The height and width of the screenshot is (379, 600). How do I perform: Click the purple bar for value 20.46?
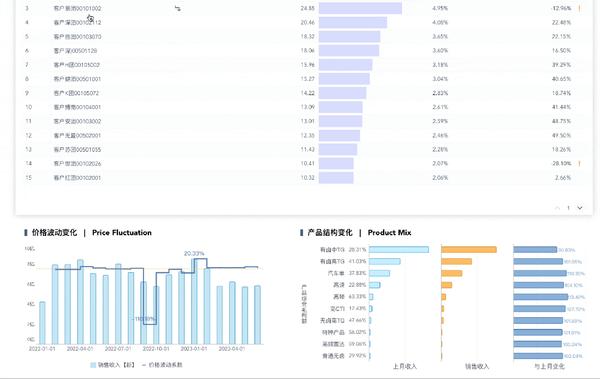click(x=353, y=23)
